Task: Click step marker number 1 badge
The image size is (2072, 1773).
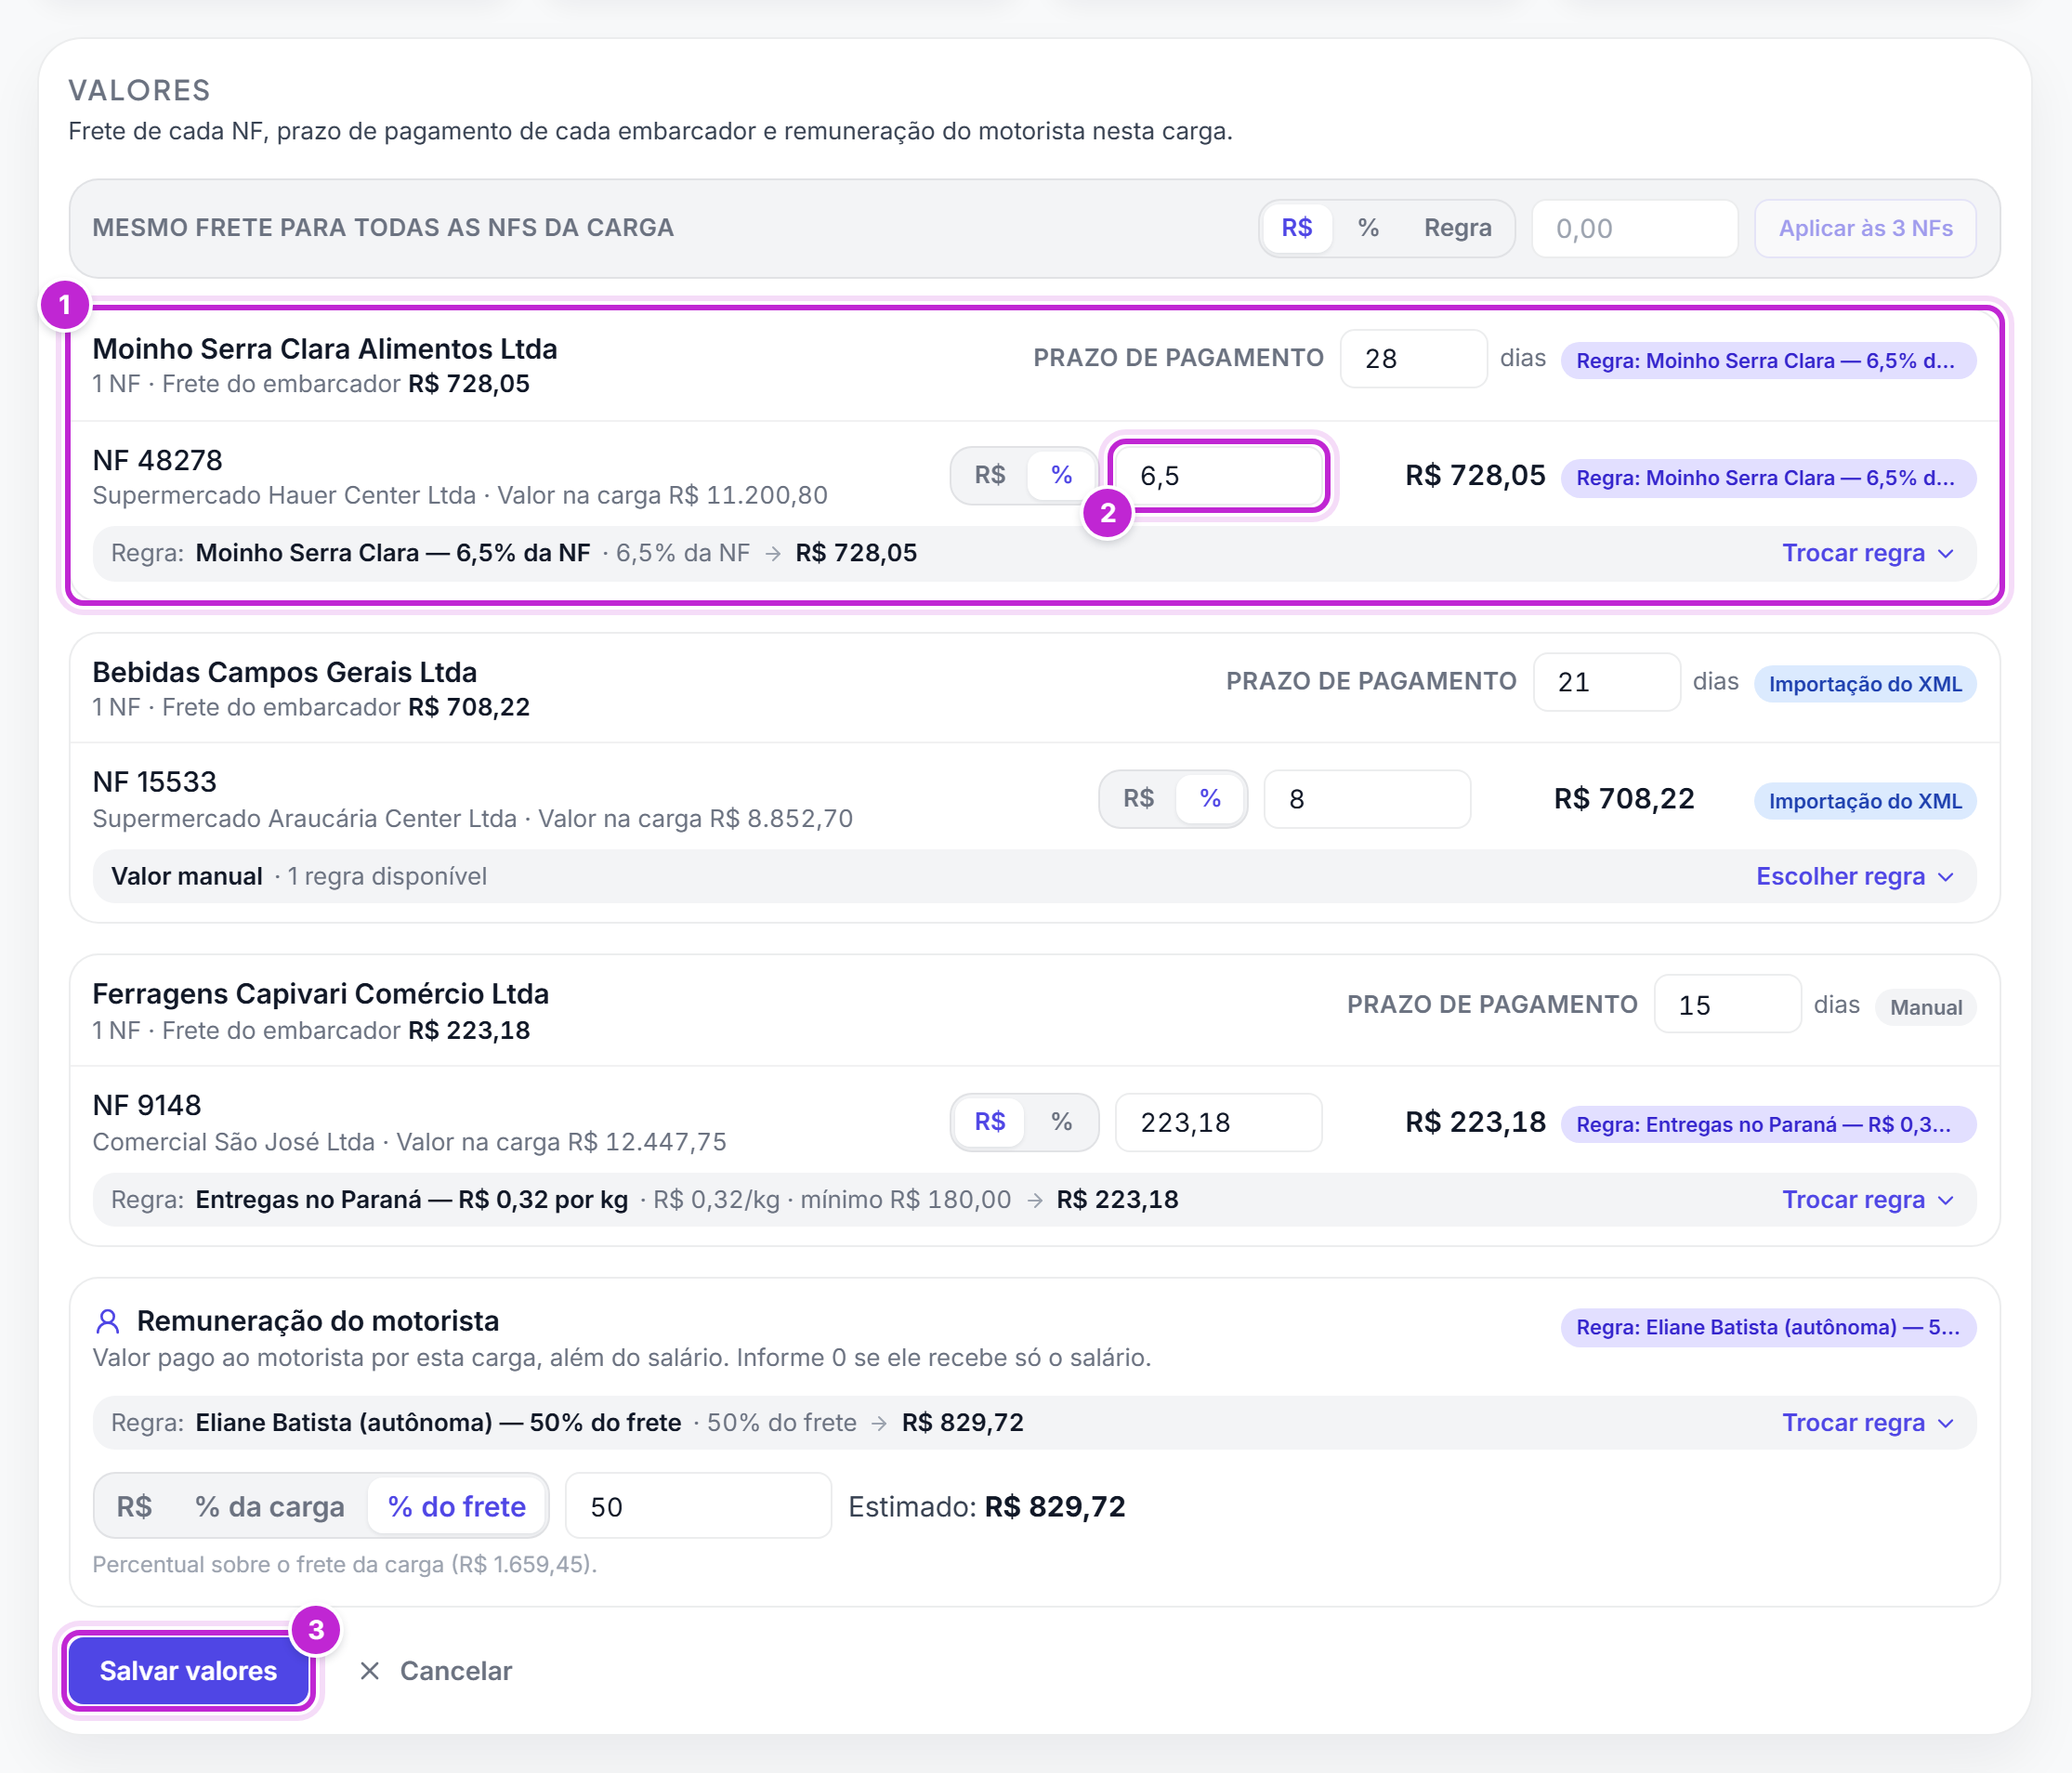Action: (x=65, y=304)
